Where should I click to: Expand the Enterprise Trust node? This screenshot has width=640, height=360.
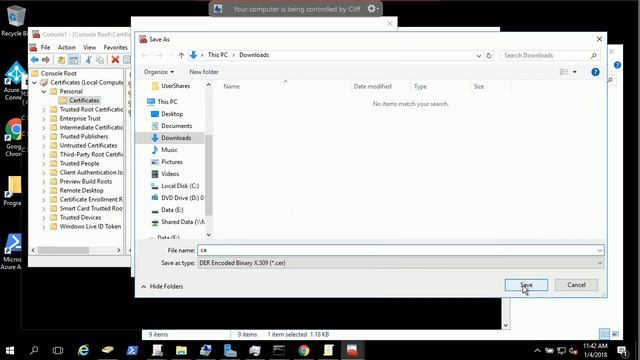click(x=44, y=118)
